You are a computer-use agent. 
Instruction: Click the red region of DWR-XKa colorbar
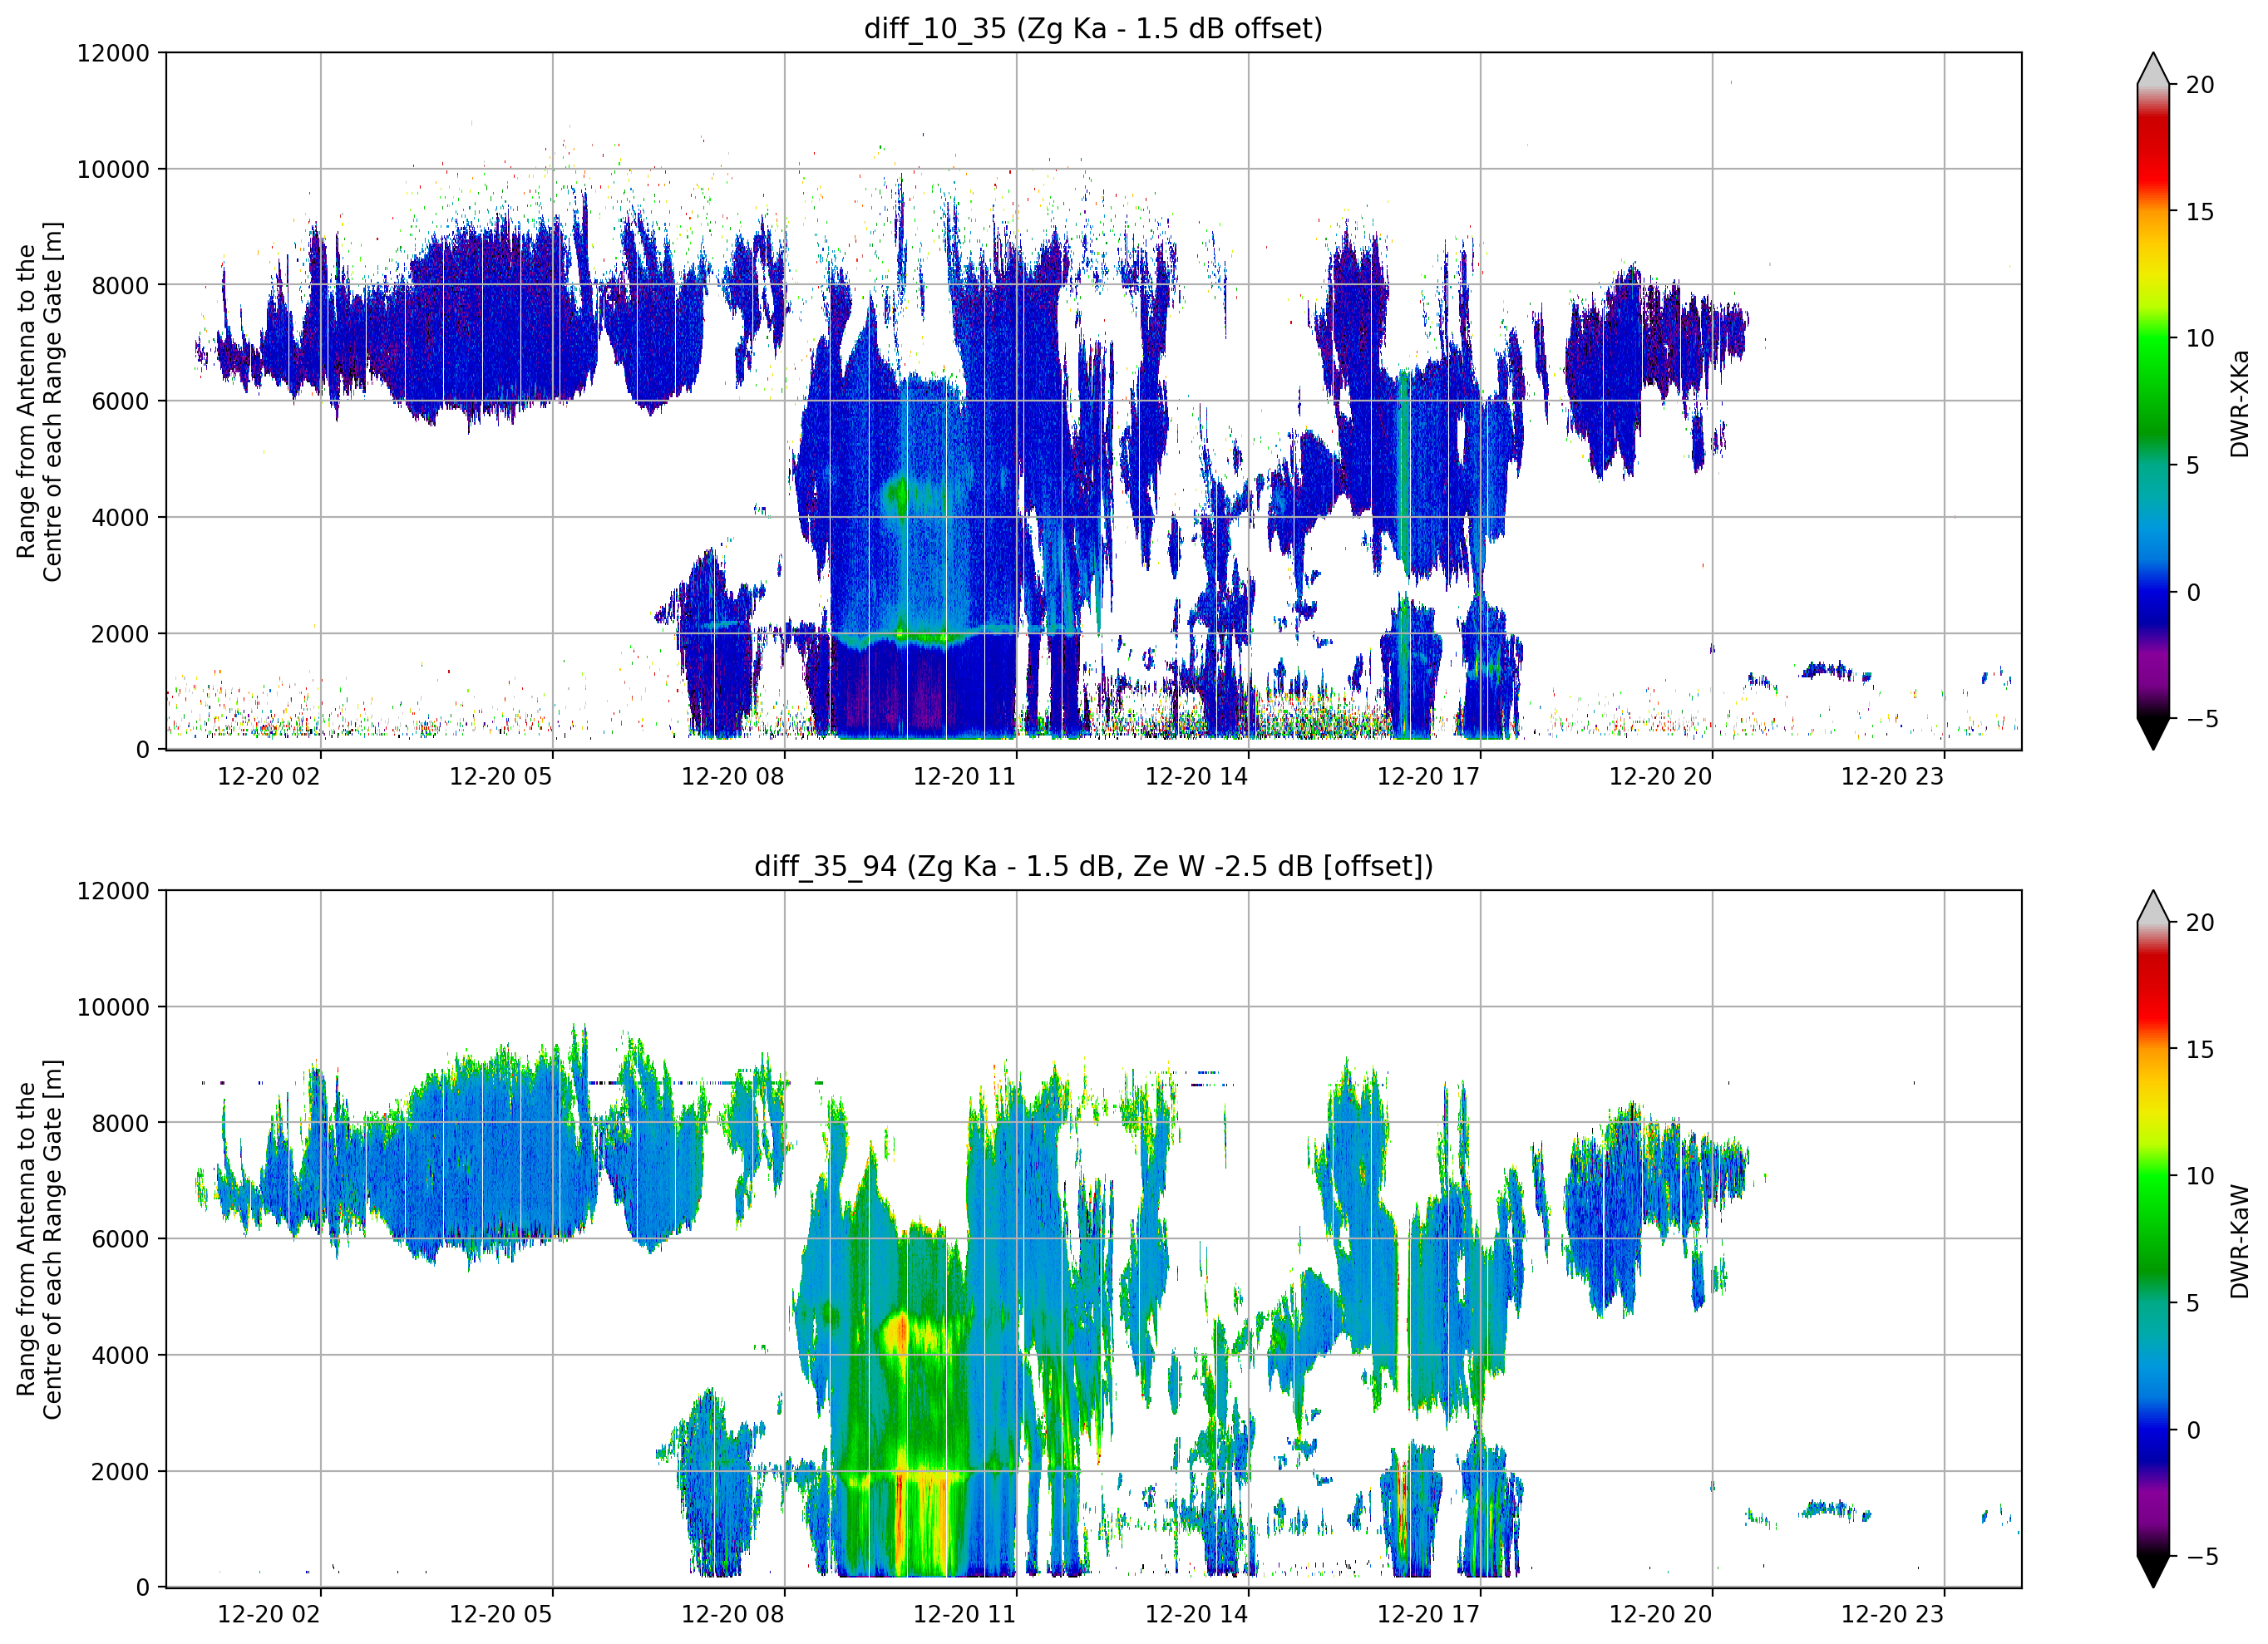(x=2153, y=150)
